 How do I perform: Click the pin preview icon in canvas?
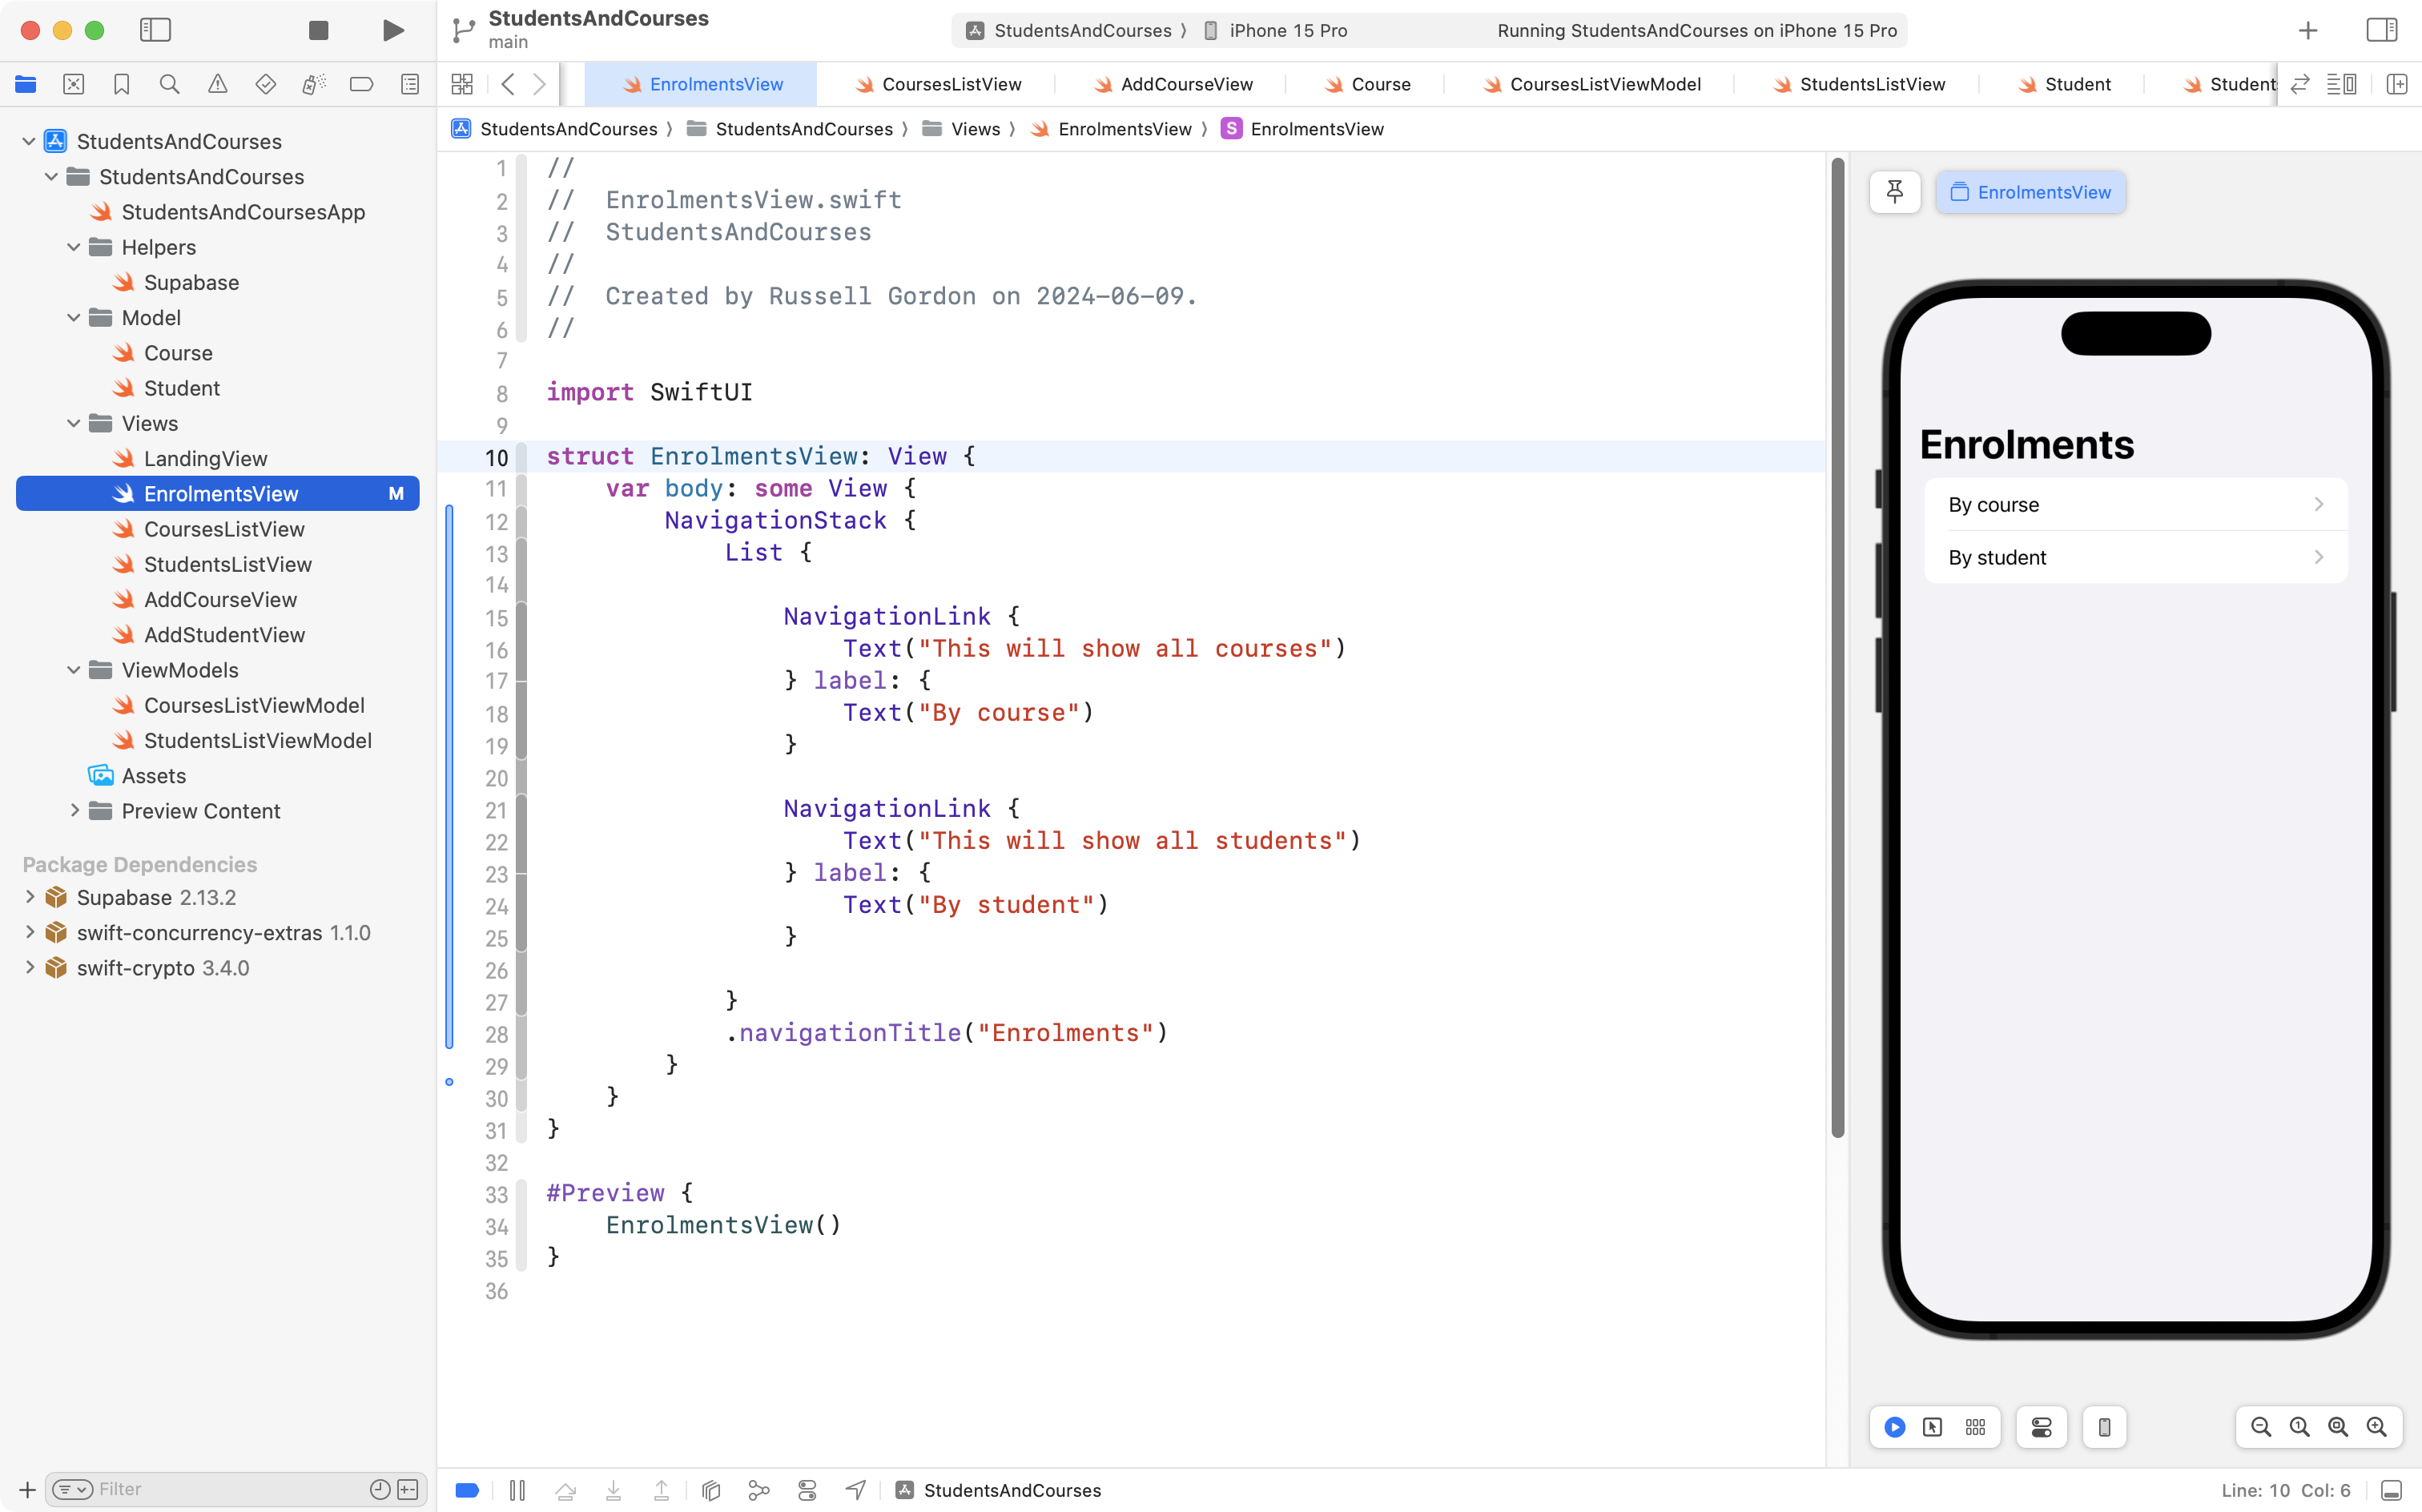click(x=1894, y=192)
